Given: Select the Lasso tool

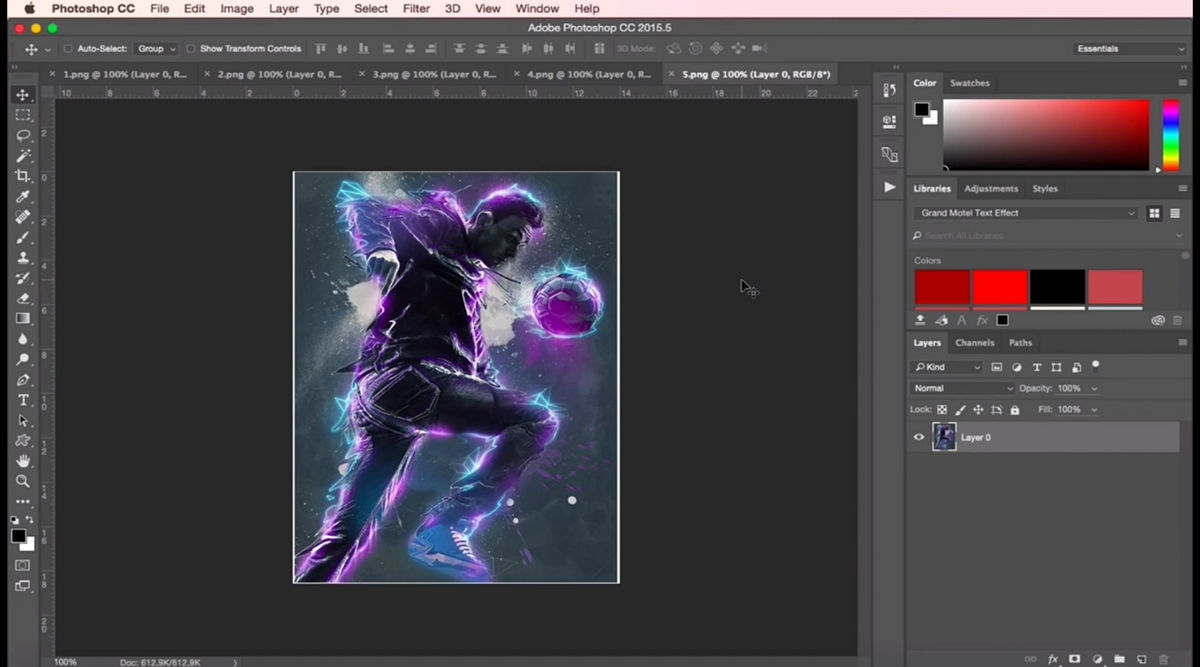Looking at the screenshot, I should pos(23,135).
